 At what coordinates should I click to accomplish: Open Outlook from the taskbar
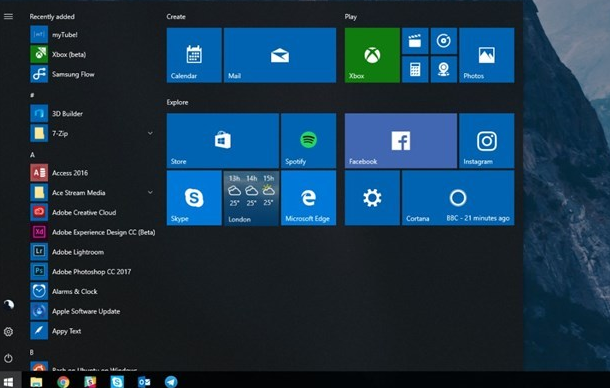[x=144, y=382]
